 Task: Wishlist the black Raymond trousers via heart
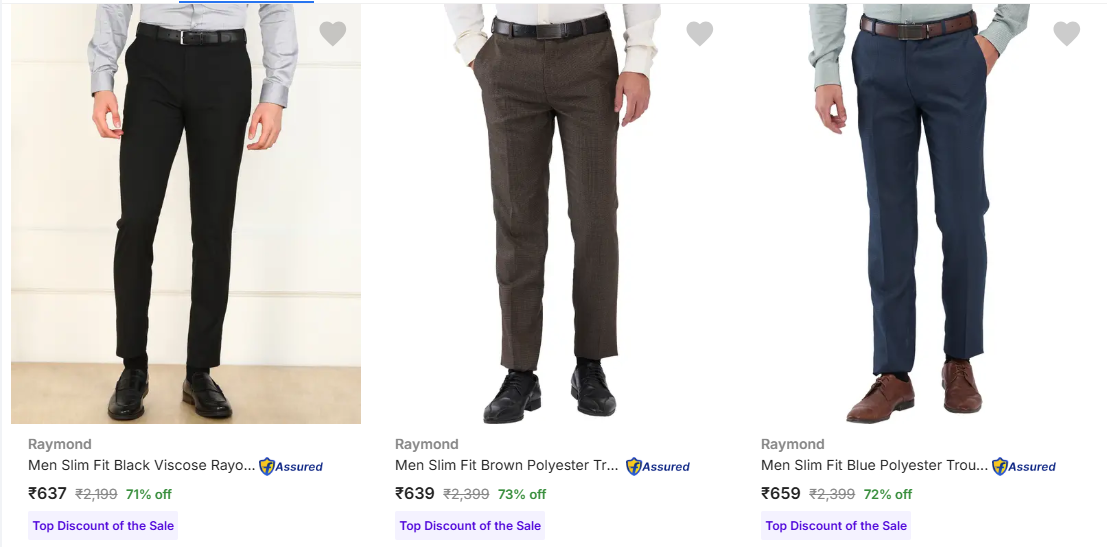333,34
